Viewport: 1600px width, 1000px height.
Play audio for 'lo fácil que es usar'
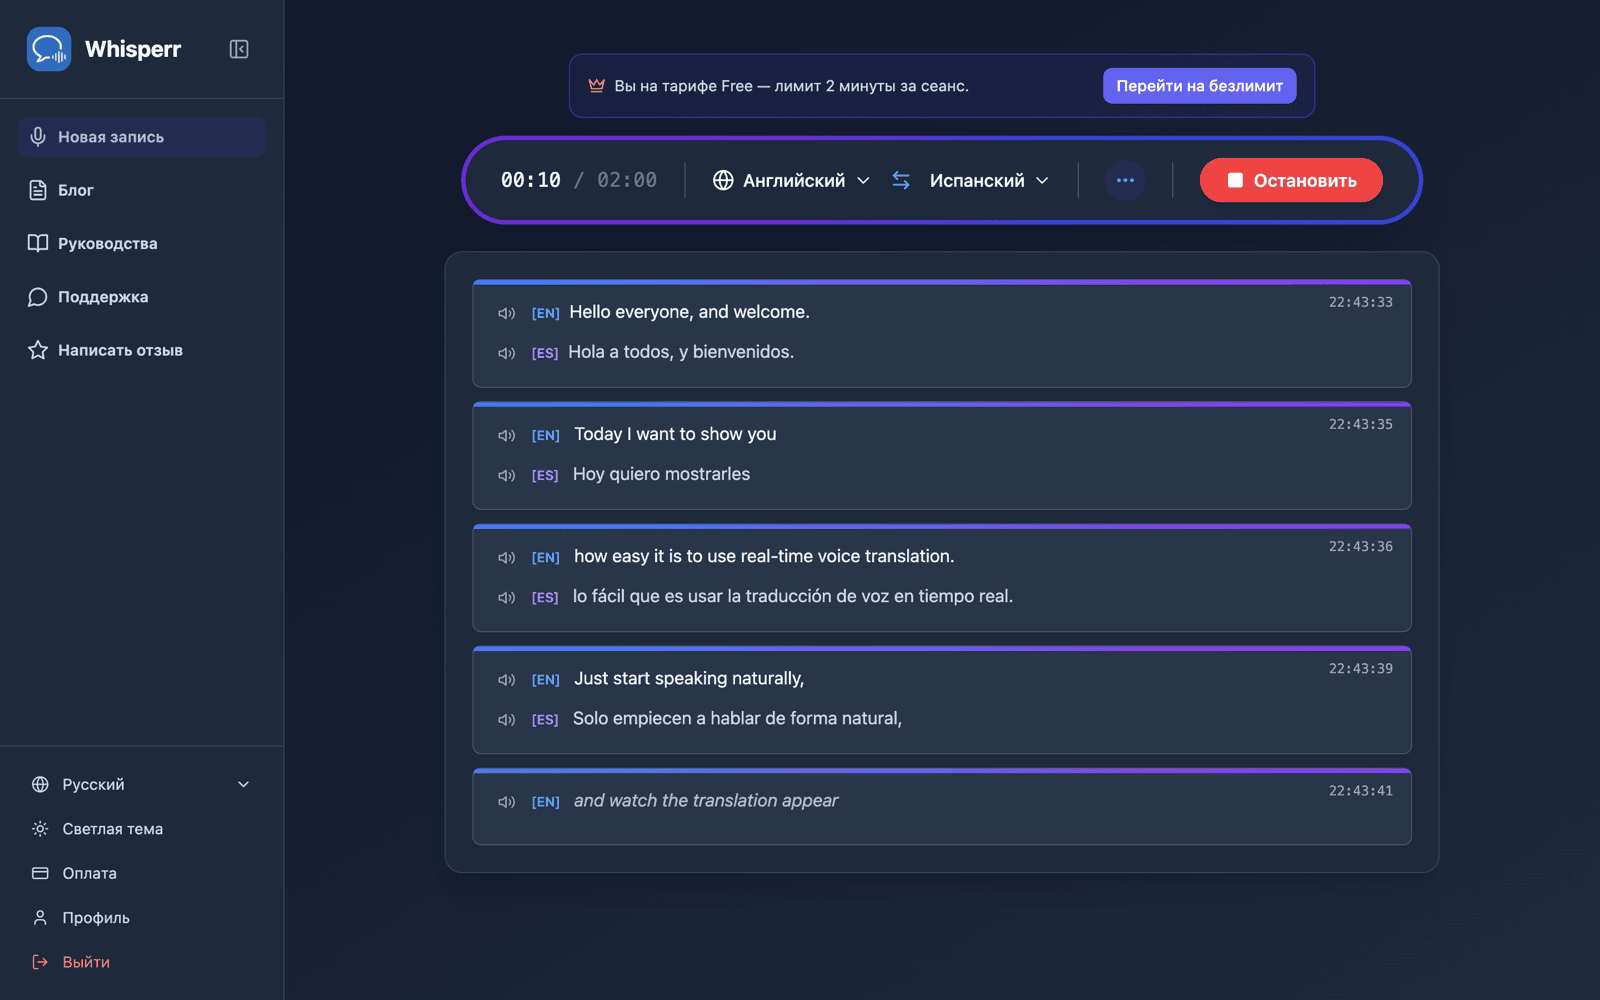(507, 597)
